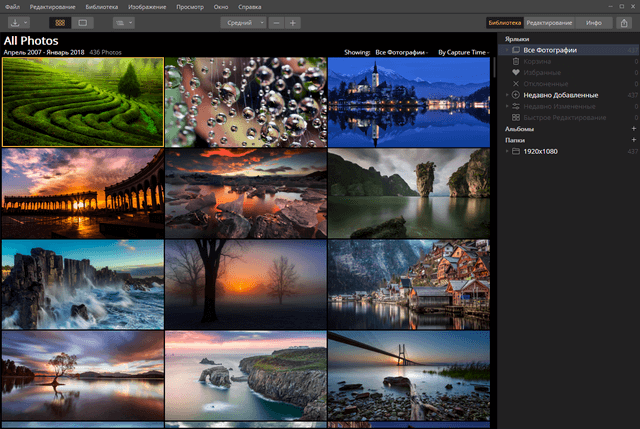Toggle the panel layout options button
Screen dimensions: 640x429
coord(124,22)
